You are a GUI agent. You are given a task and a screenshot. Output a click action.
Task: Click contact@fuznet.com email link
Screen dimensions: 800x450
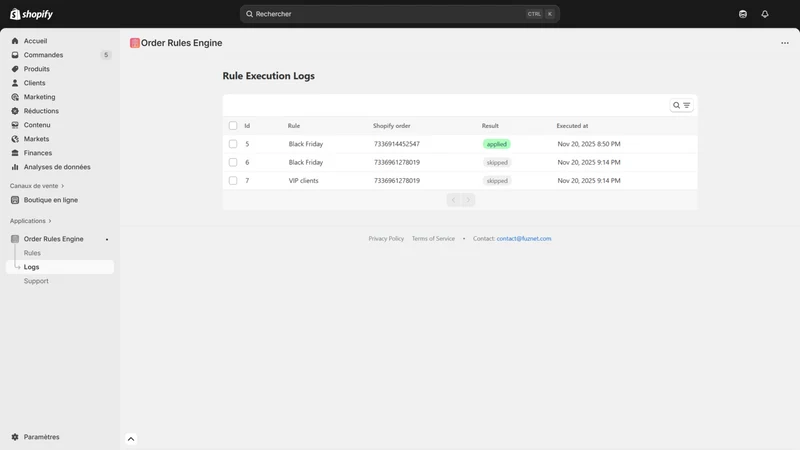tap(523, 238)
